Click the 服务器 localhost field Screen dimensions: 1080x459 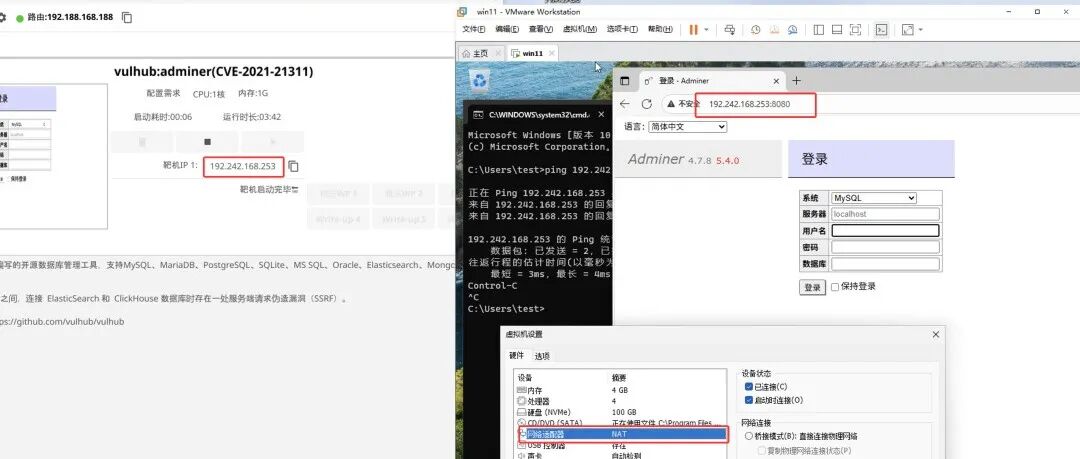point(885,214)
